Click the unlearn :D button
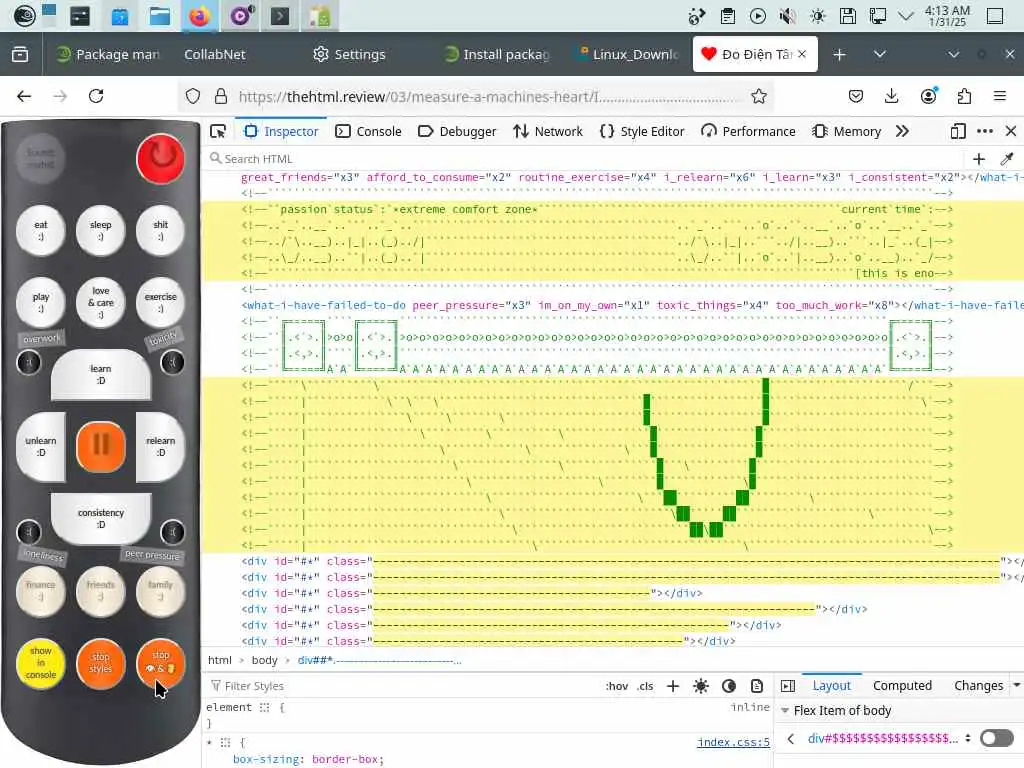Screen dimensions: 1024x768 (x=40, y=447)
